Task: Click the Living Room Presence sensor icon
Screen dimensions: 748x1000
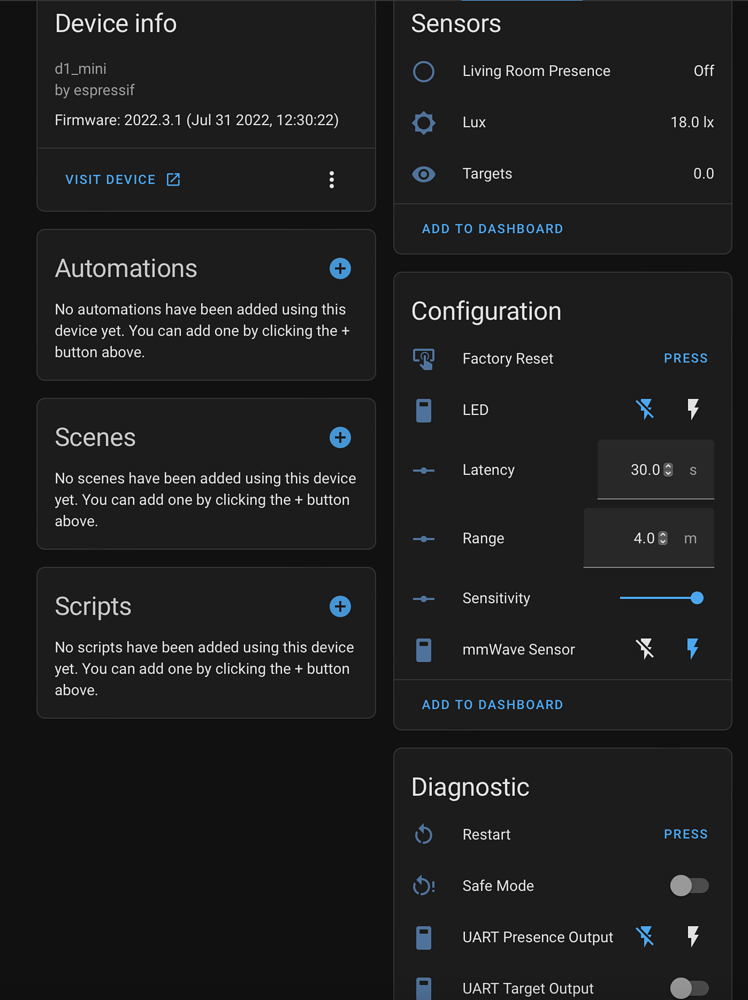Action: (423, 71)
